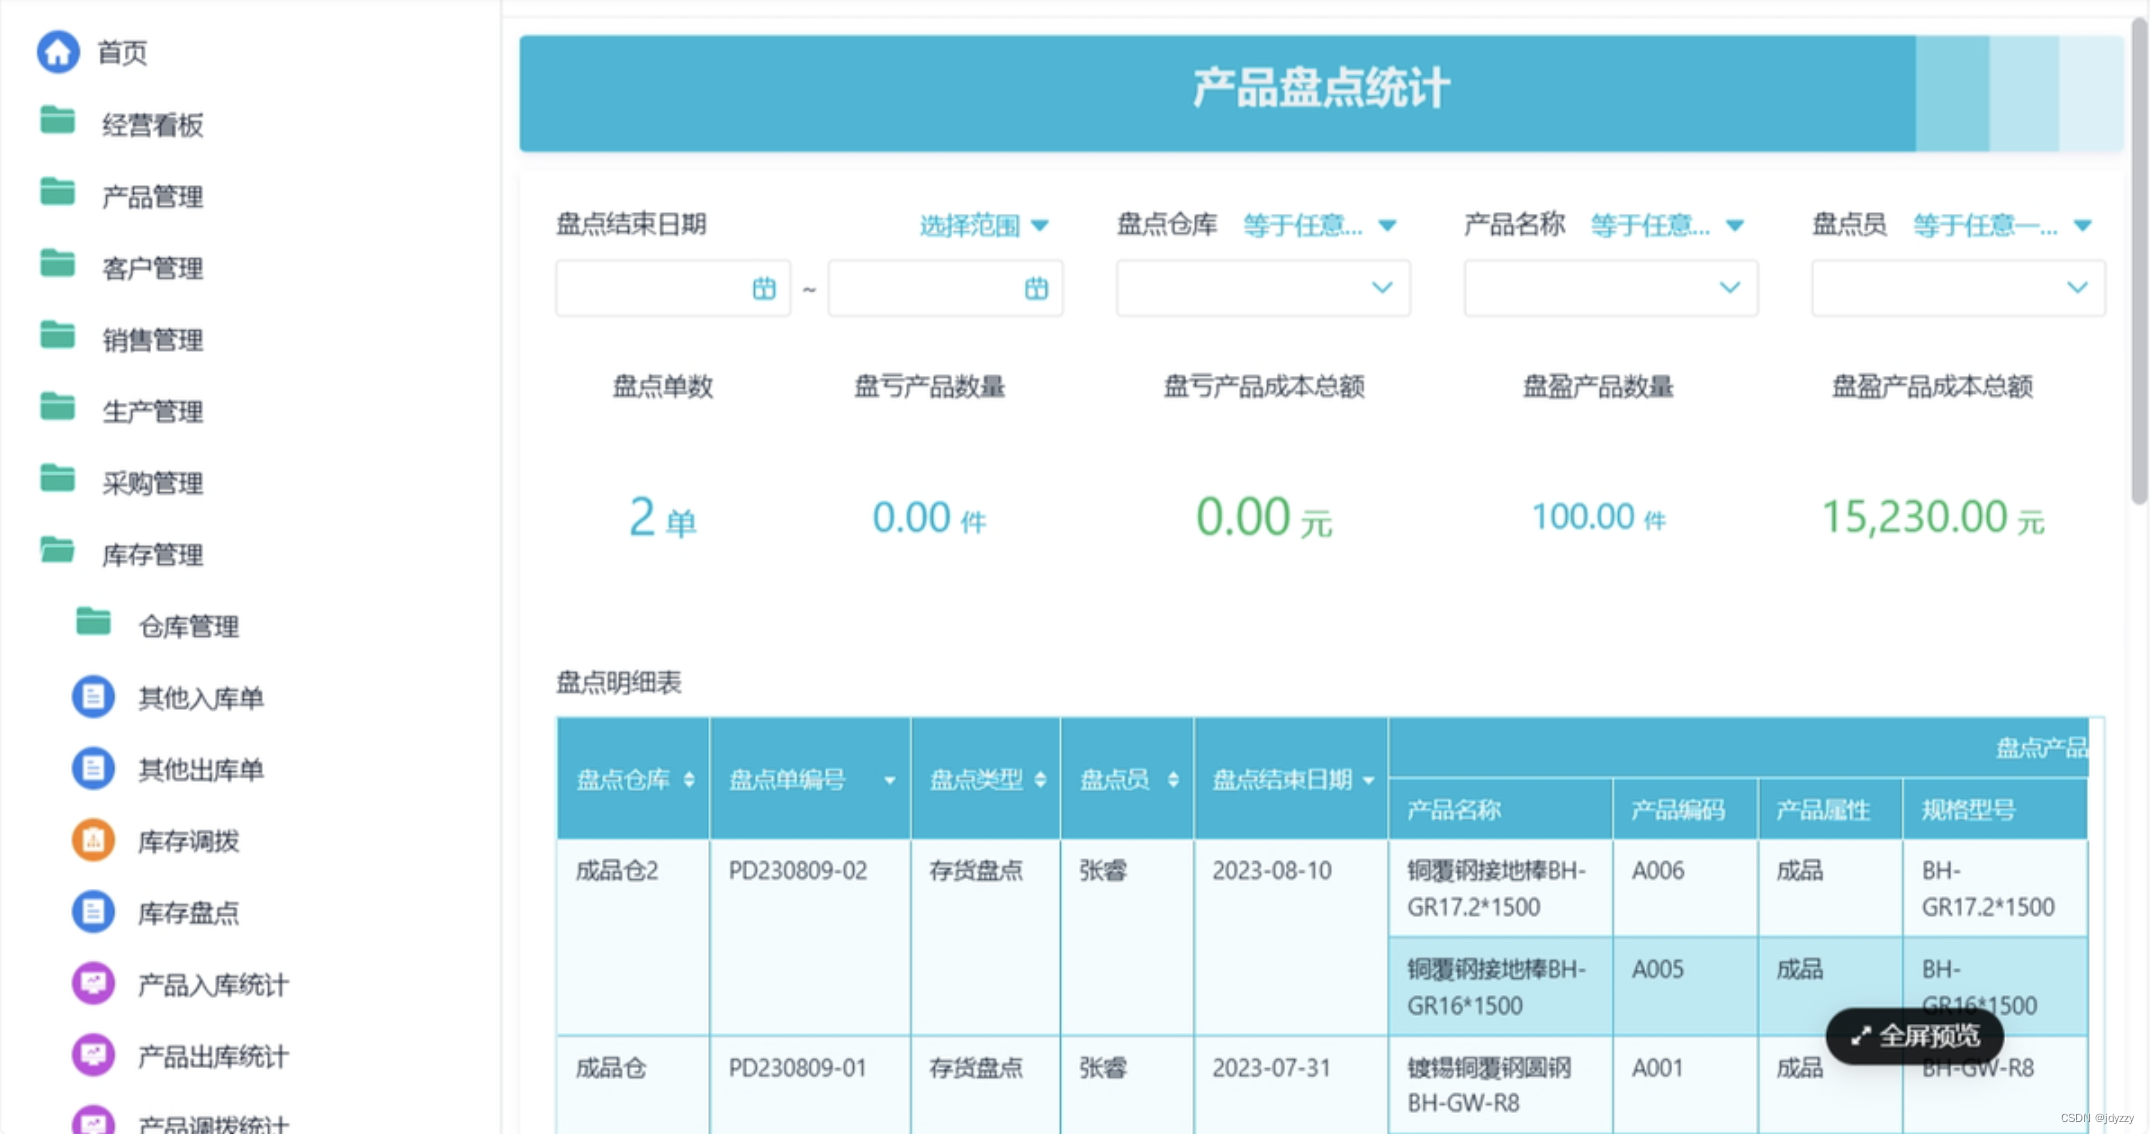Click the 采购管理 folder icon
Screen dimensions: 2150x1134
click(58, 479)
